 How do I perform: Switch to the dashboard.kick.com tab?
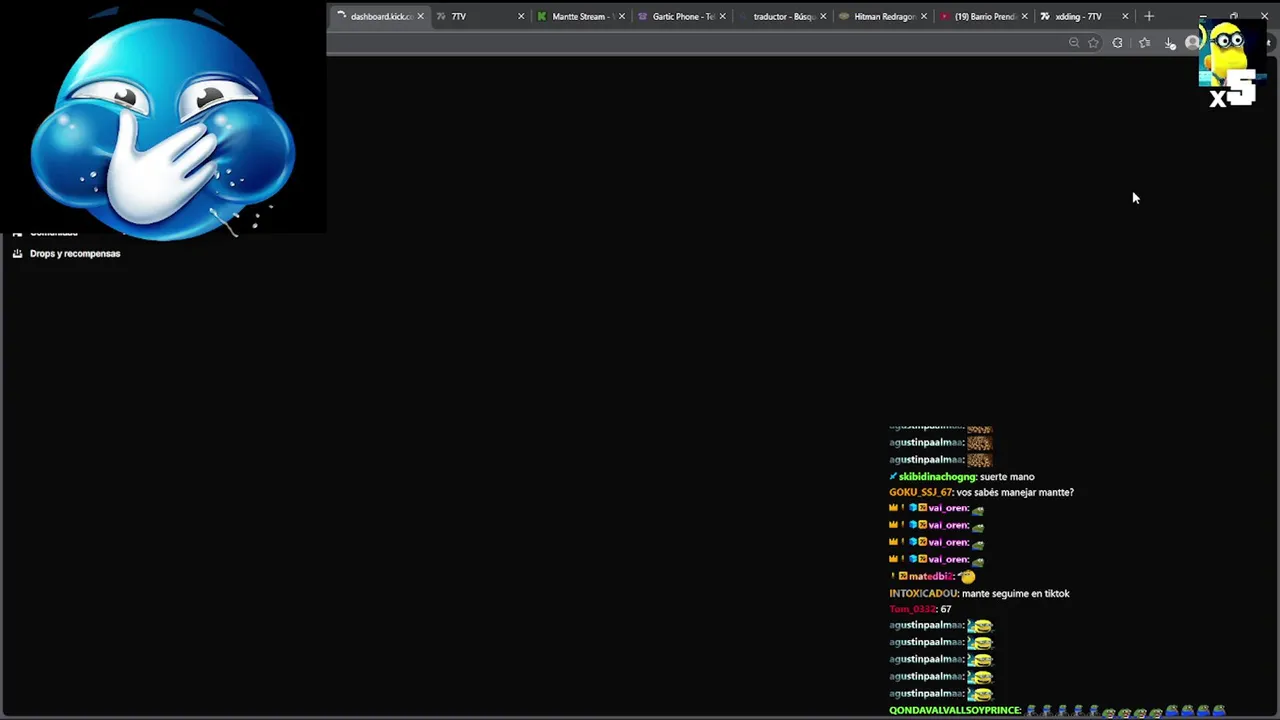[379, 16]
